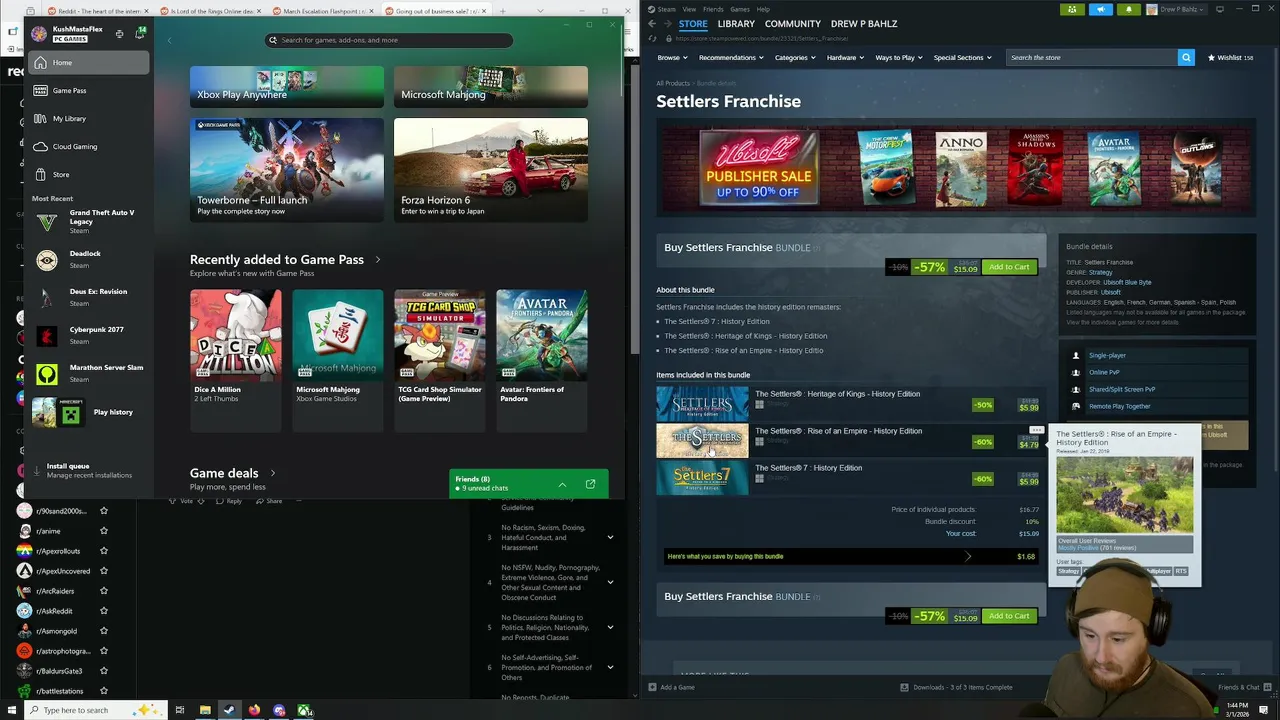Open Firefox from the Windows taskbar

[254, 710]
